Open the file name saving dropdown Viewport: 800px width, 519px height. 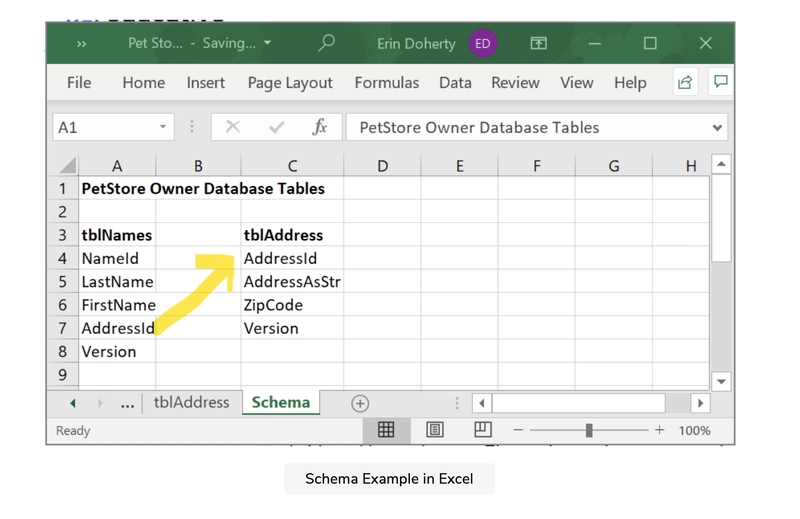[267, 43]
